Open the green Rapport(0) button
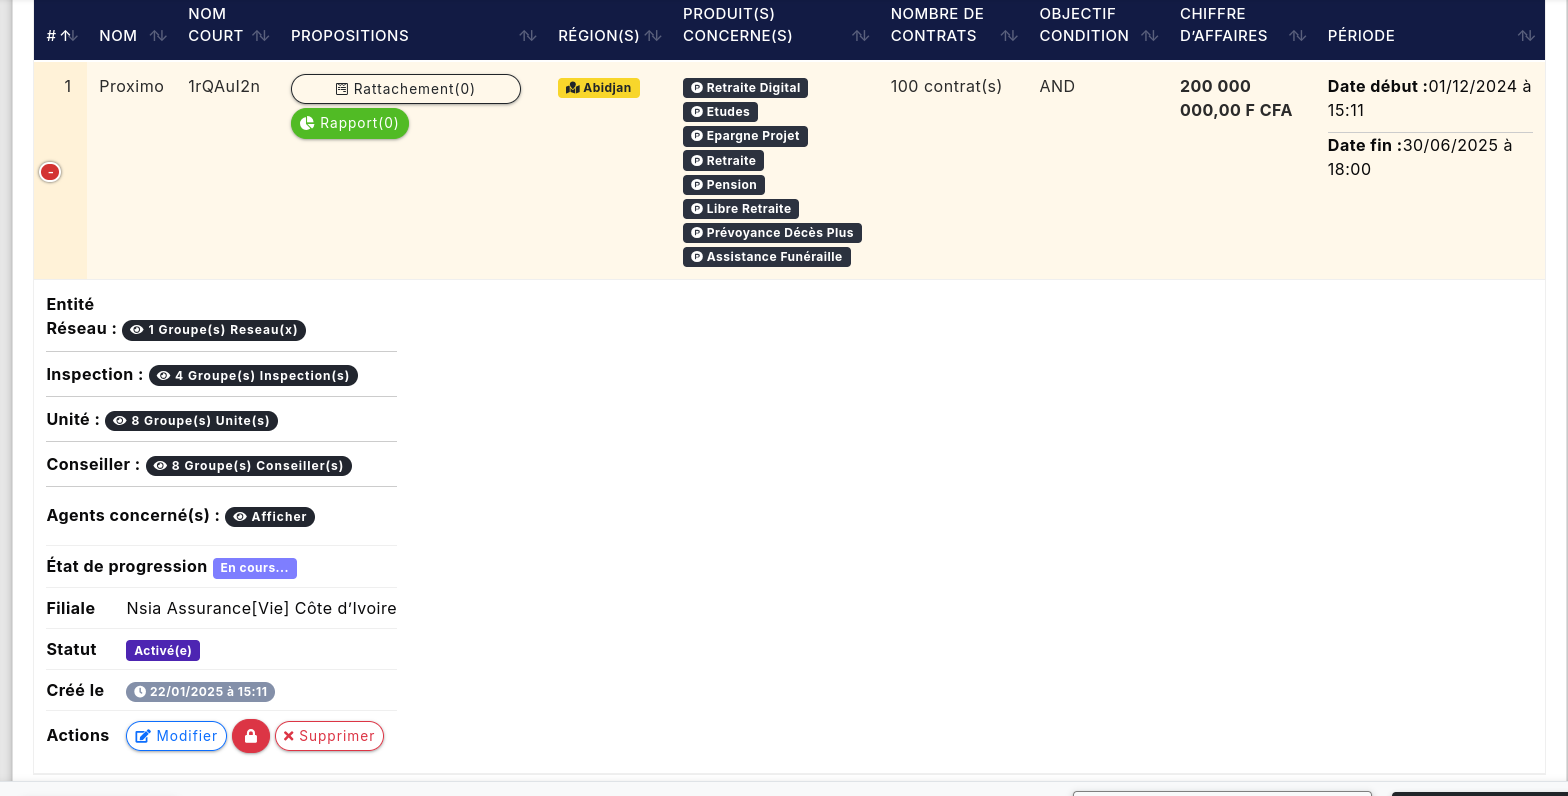 click(x=350, y=124)
